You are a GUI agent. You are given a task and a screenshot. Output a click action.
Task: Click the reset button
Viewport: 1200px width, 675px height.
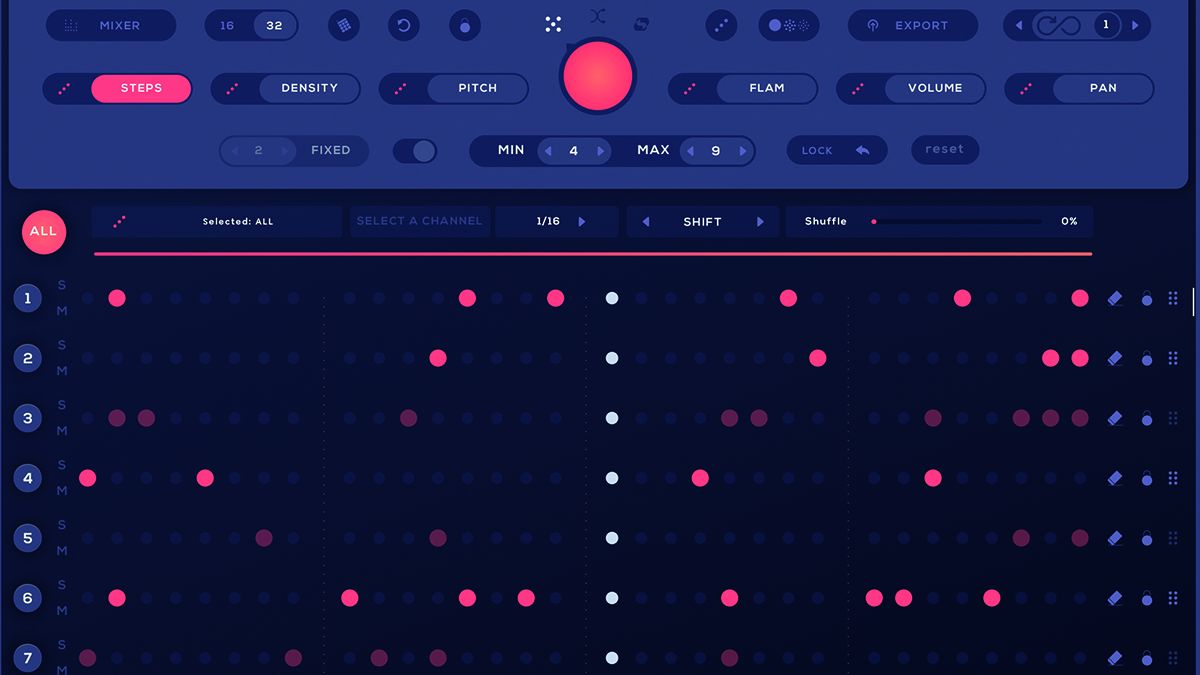945,150
